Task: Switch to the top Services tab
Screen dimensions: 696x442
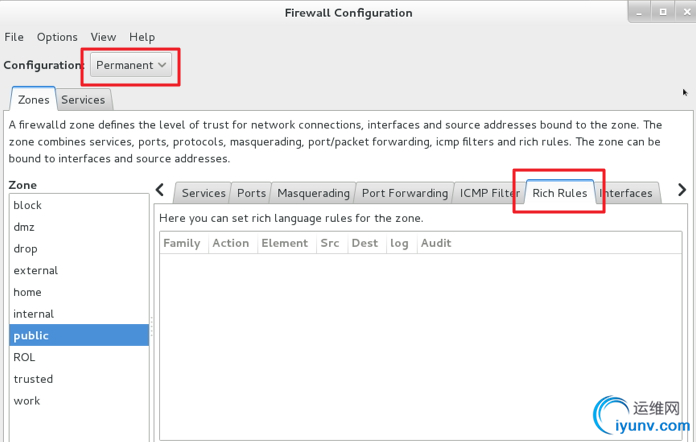Action: click(83, 100)
